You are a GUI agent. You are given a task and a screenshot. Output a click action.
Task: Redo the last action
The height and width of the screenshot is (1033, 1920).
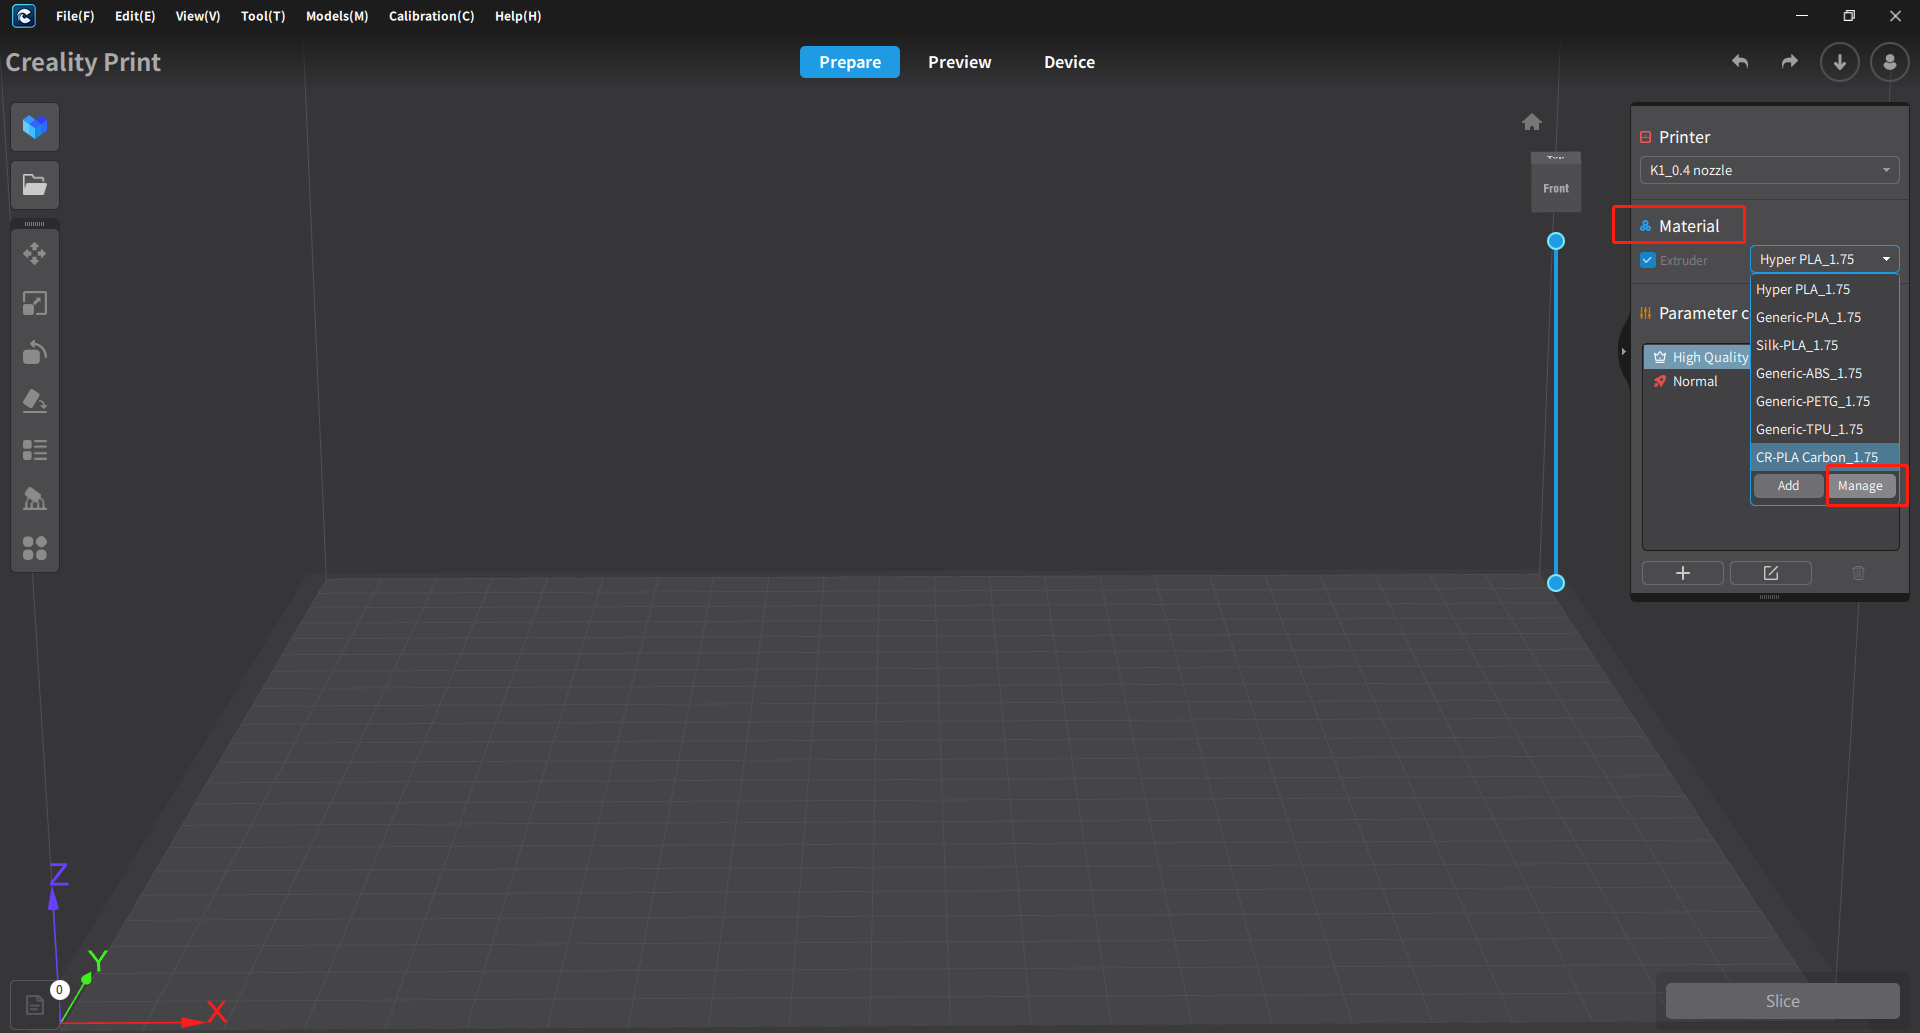point(1790,62)
